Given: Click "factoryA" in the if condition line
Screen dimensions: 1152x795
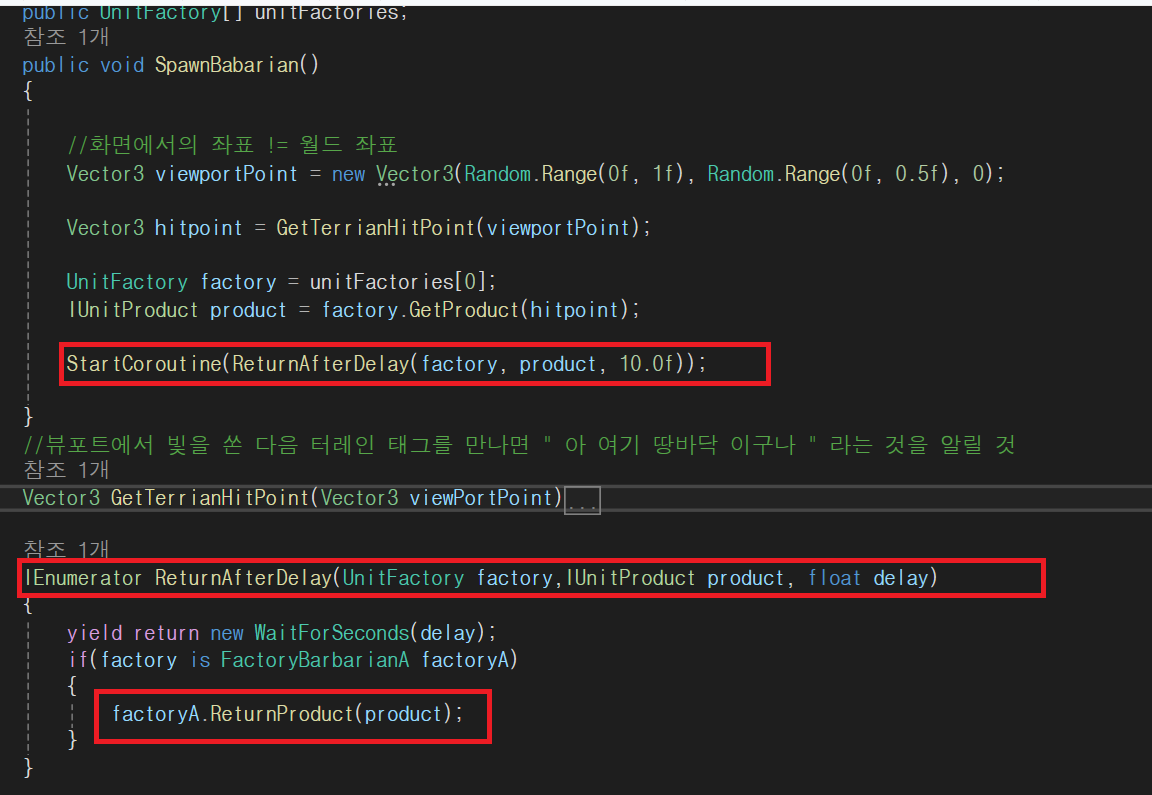Looking at the screenshot, I should click(465, 660).
